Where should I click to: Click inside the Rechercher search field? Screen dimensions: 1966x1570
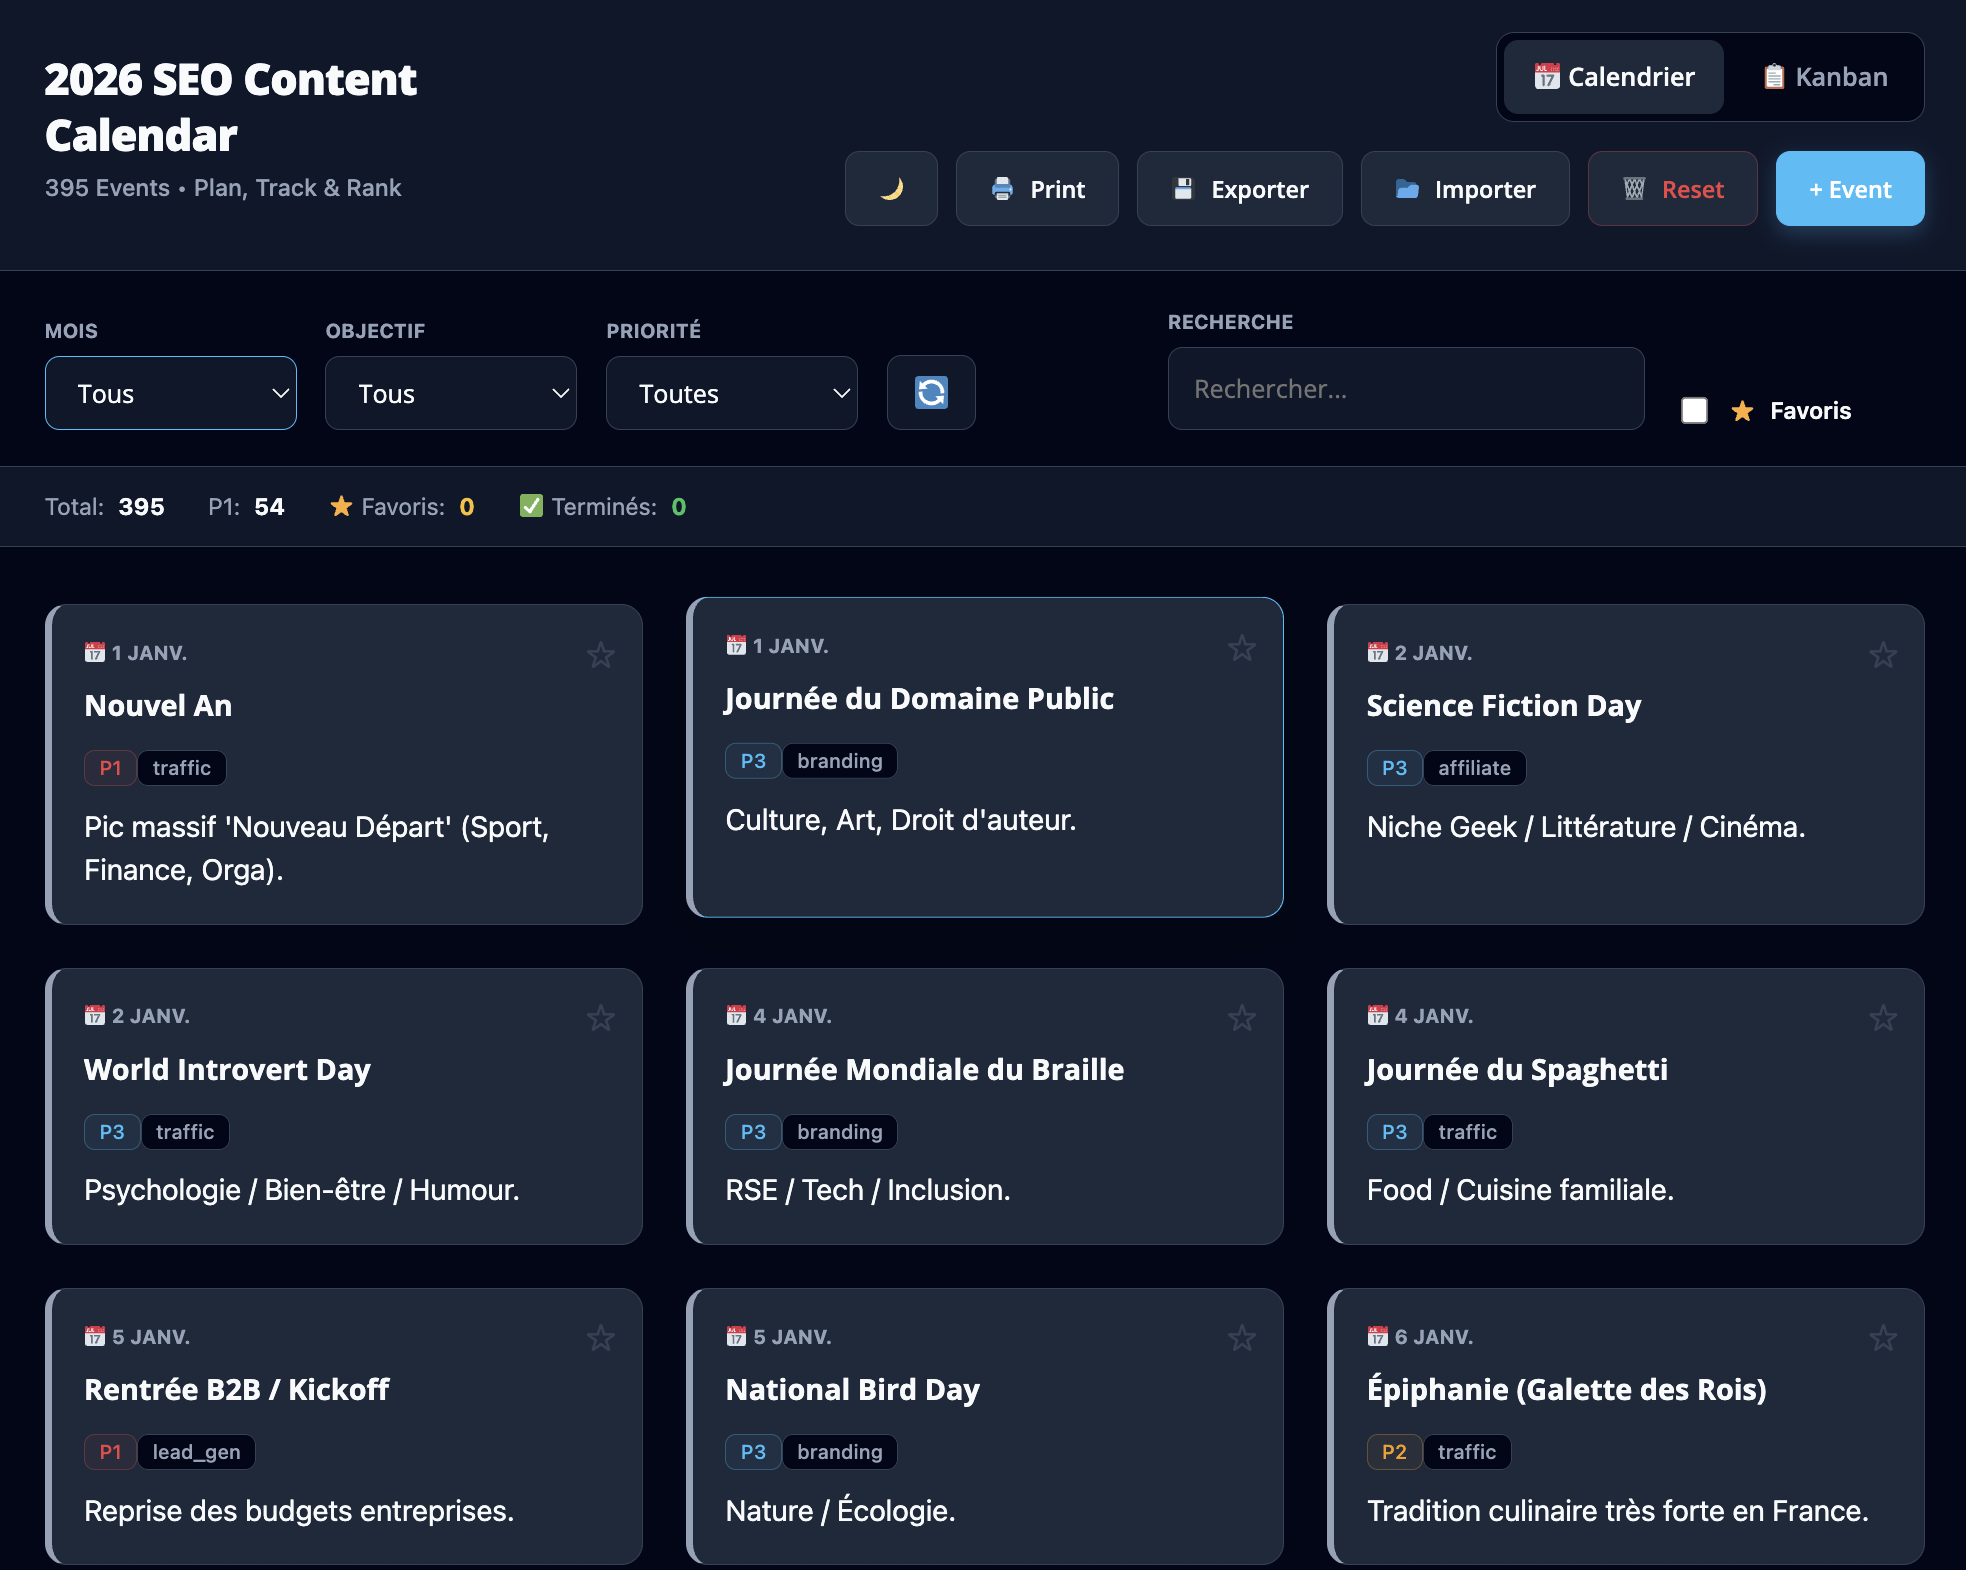point(1405,389)
